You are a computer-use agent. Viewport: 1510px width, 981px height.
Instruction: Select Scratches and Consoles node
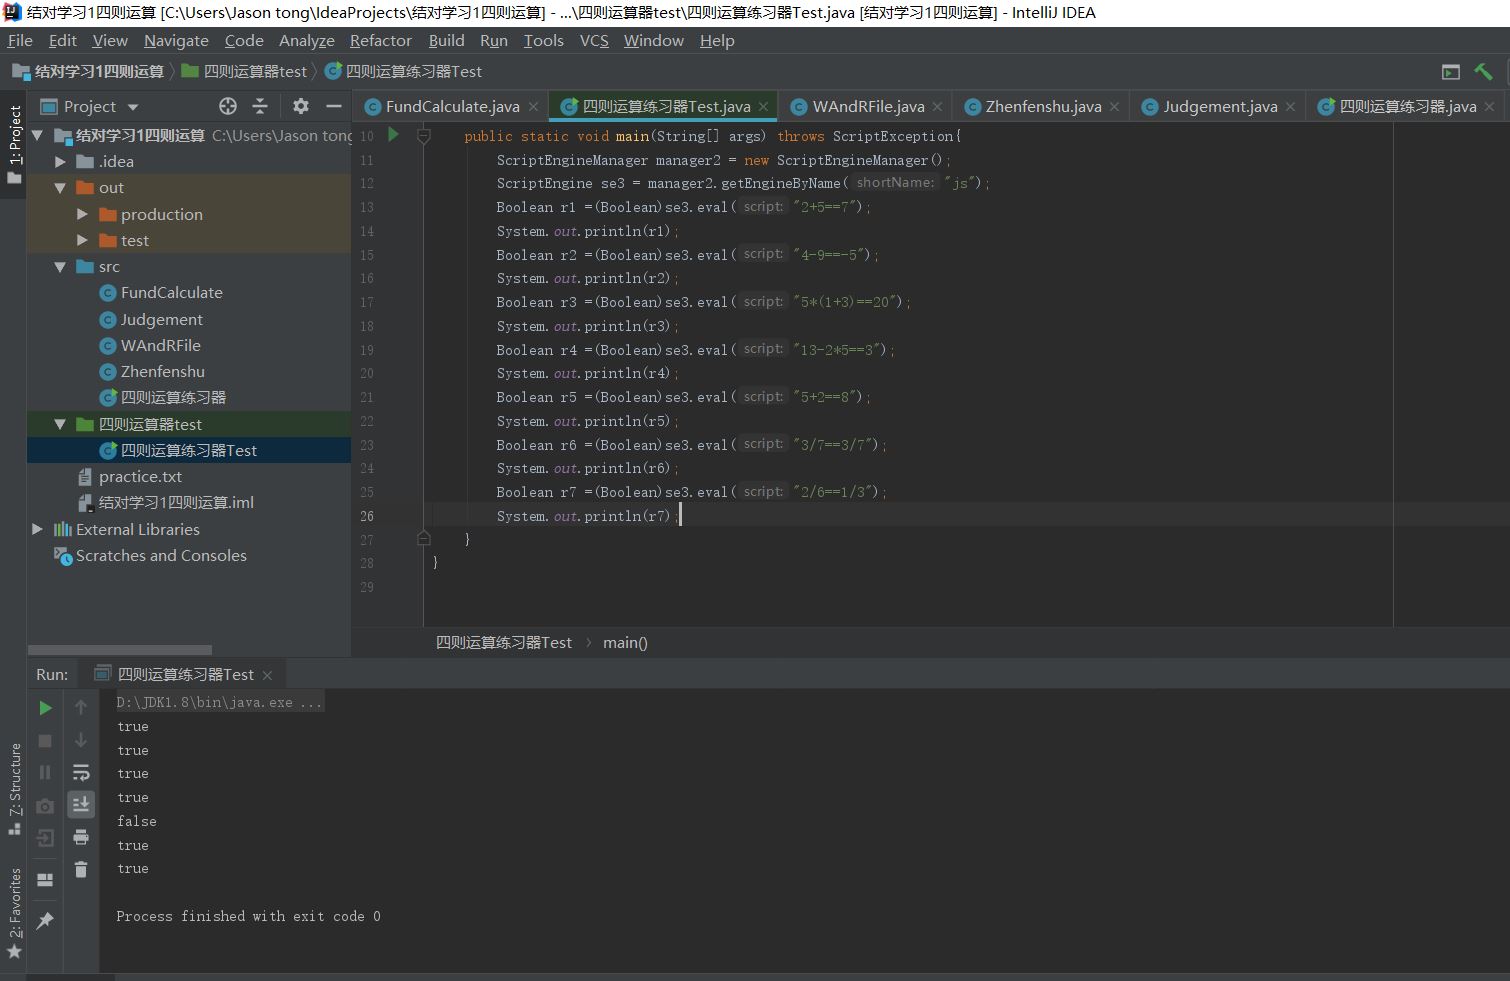click(x=160, y=555)
